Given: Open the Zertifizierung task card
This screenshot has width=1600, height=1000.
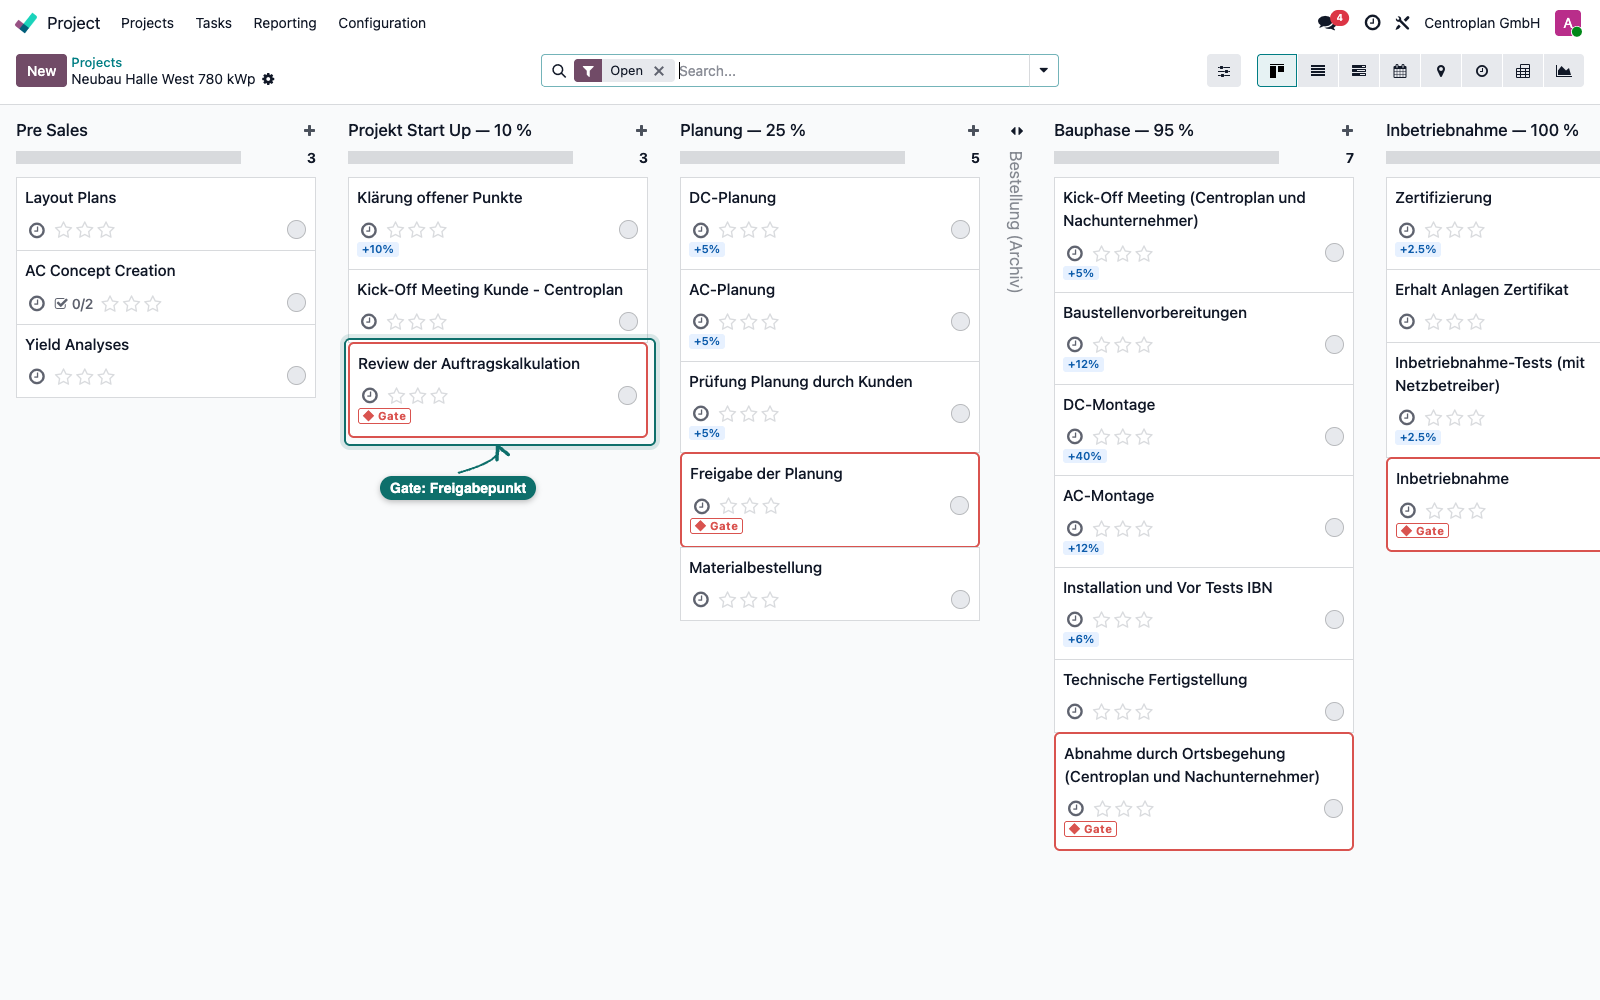Looking at the screenshot, I should (1492, 224).
